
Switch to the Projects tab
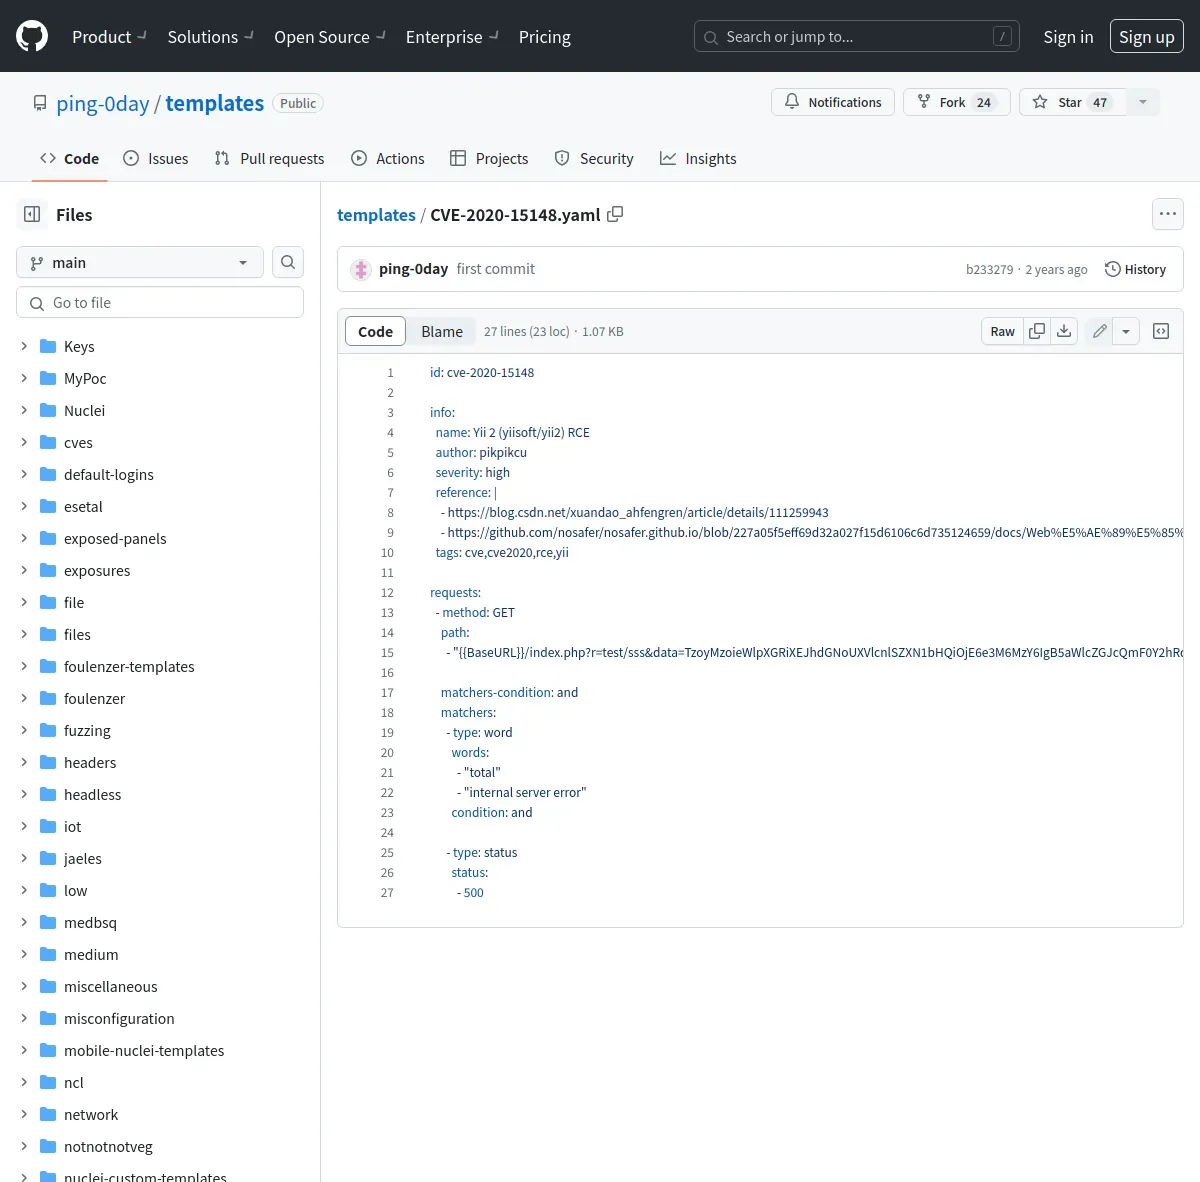point(489,158)
